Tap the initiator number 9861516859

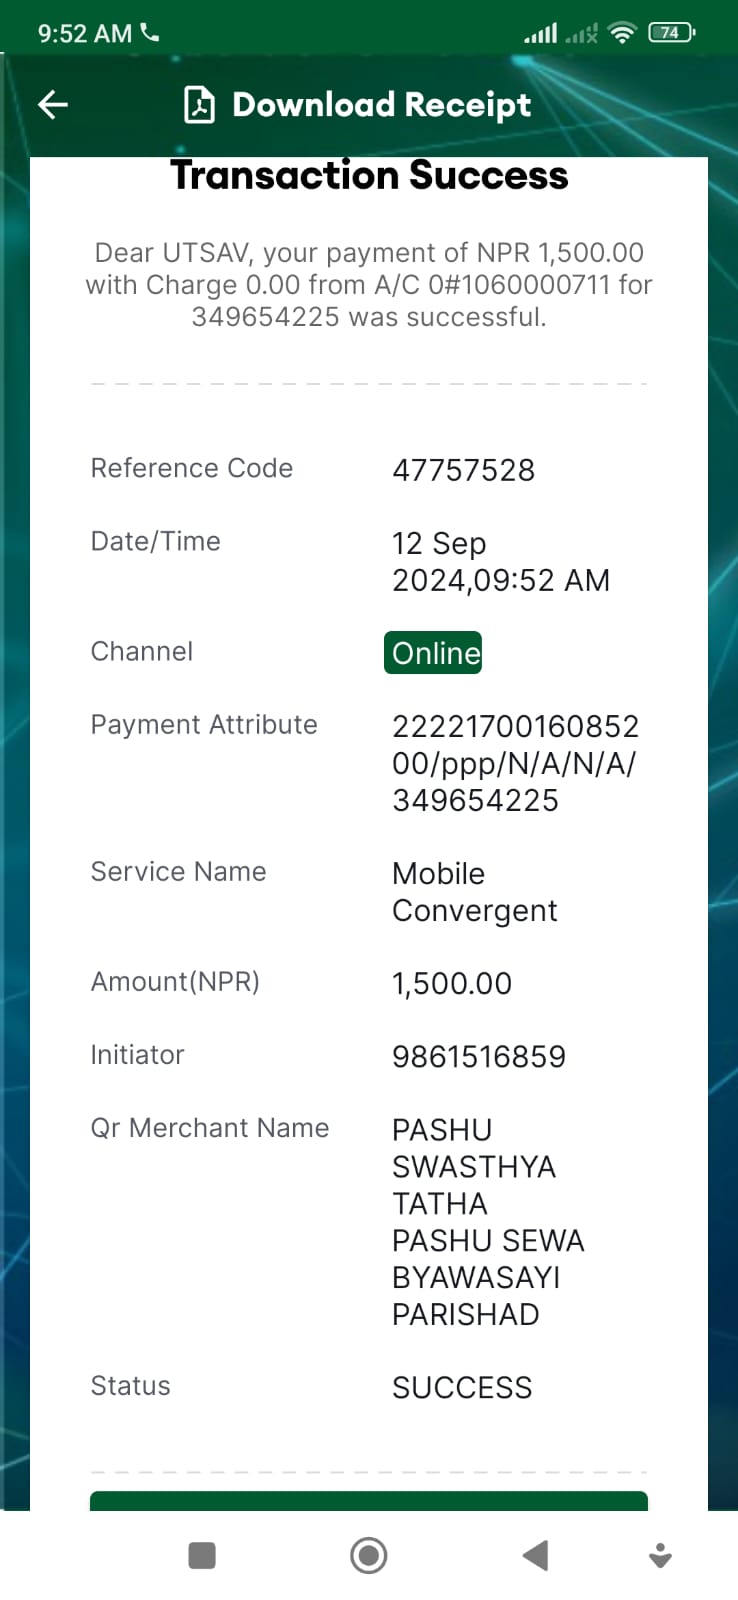[479, 1057]
